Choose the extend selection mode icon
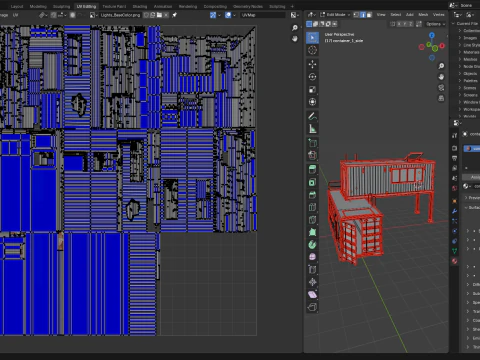 [x=315, y=24]
